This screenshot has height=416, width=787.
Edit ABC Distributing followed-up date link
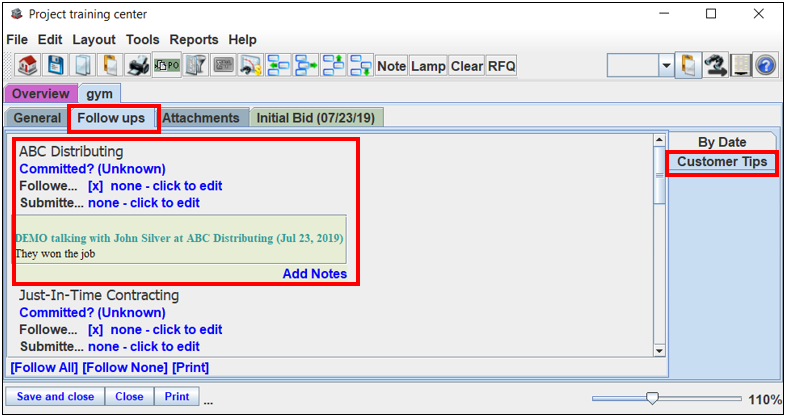click(167, 186)
